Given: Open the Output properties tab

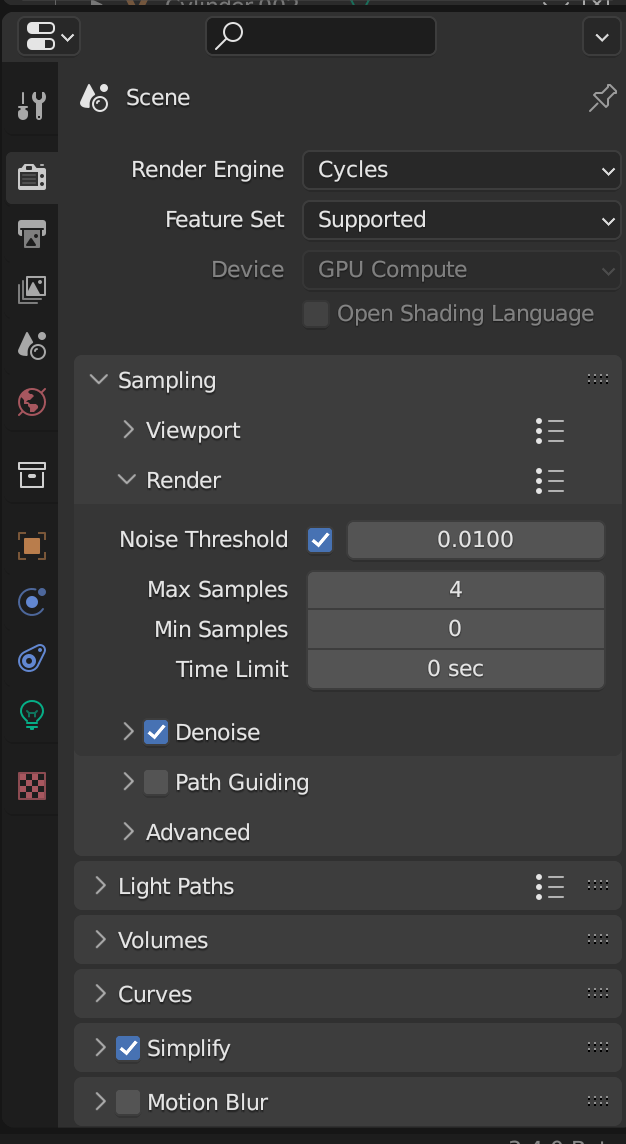Looking at the screenshot, I should tap(31, 233).
